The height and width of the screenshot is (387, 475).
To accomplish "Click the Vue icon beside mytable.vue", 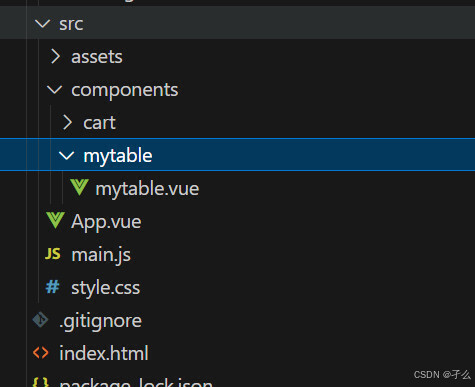I will (79, 187).
